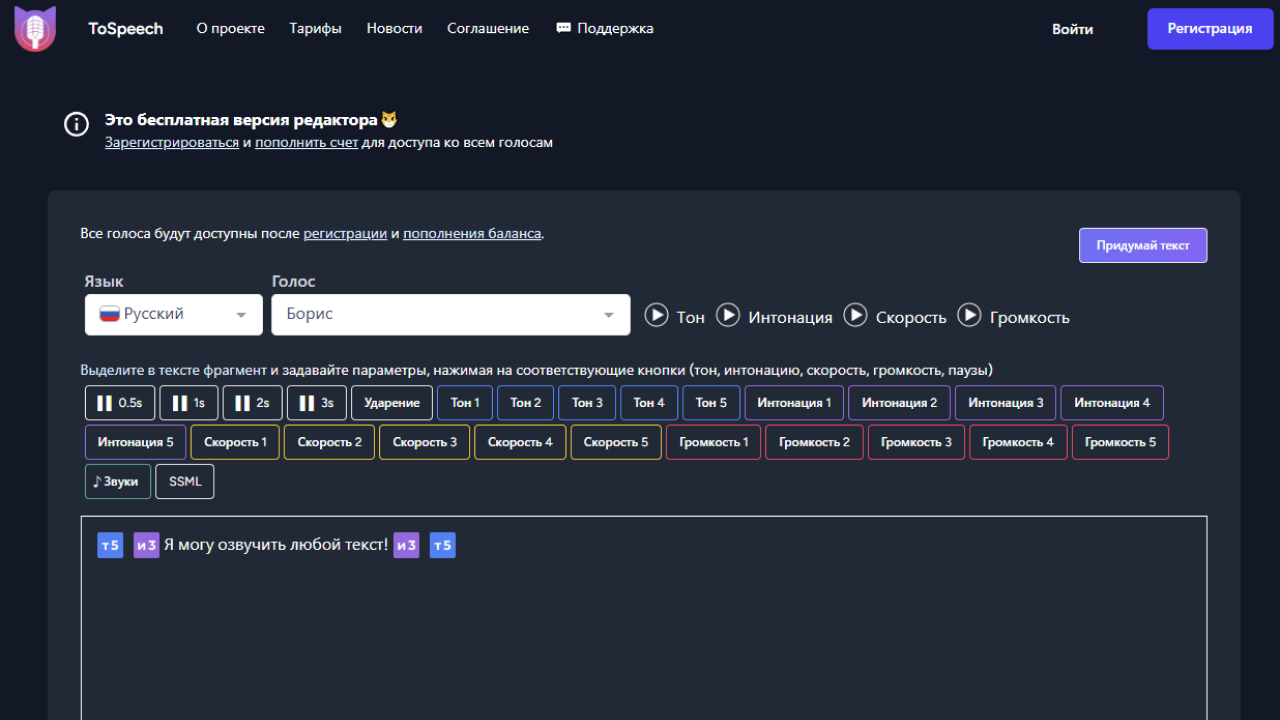The width and height of the screenshot is (1280, 720).
Task: Play the Интонация preview sample
Action: point(728,315)
